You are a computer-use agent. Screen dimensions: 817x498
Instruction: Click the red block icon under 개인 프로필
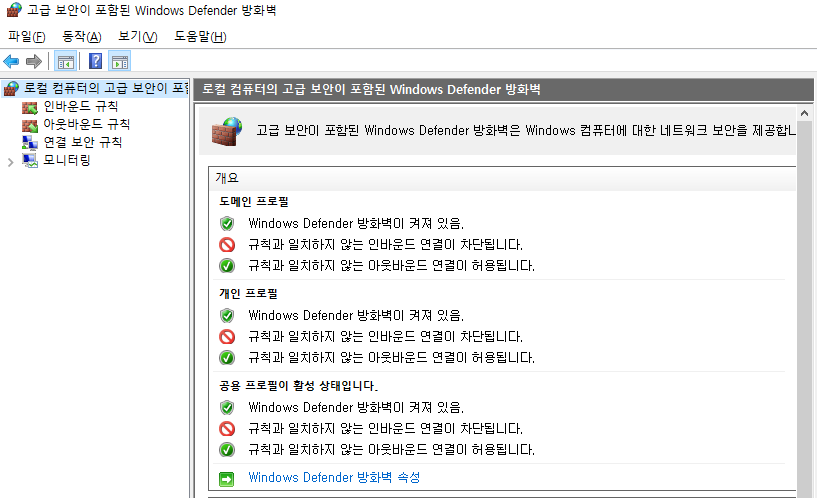coord(227,337)
